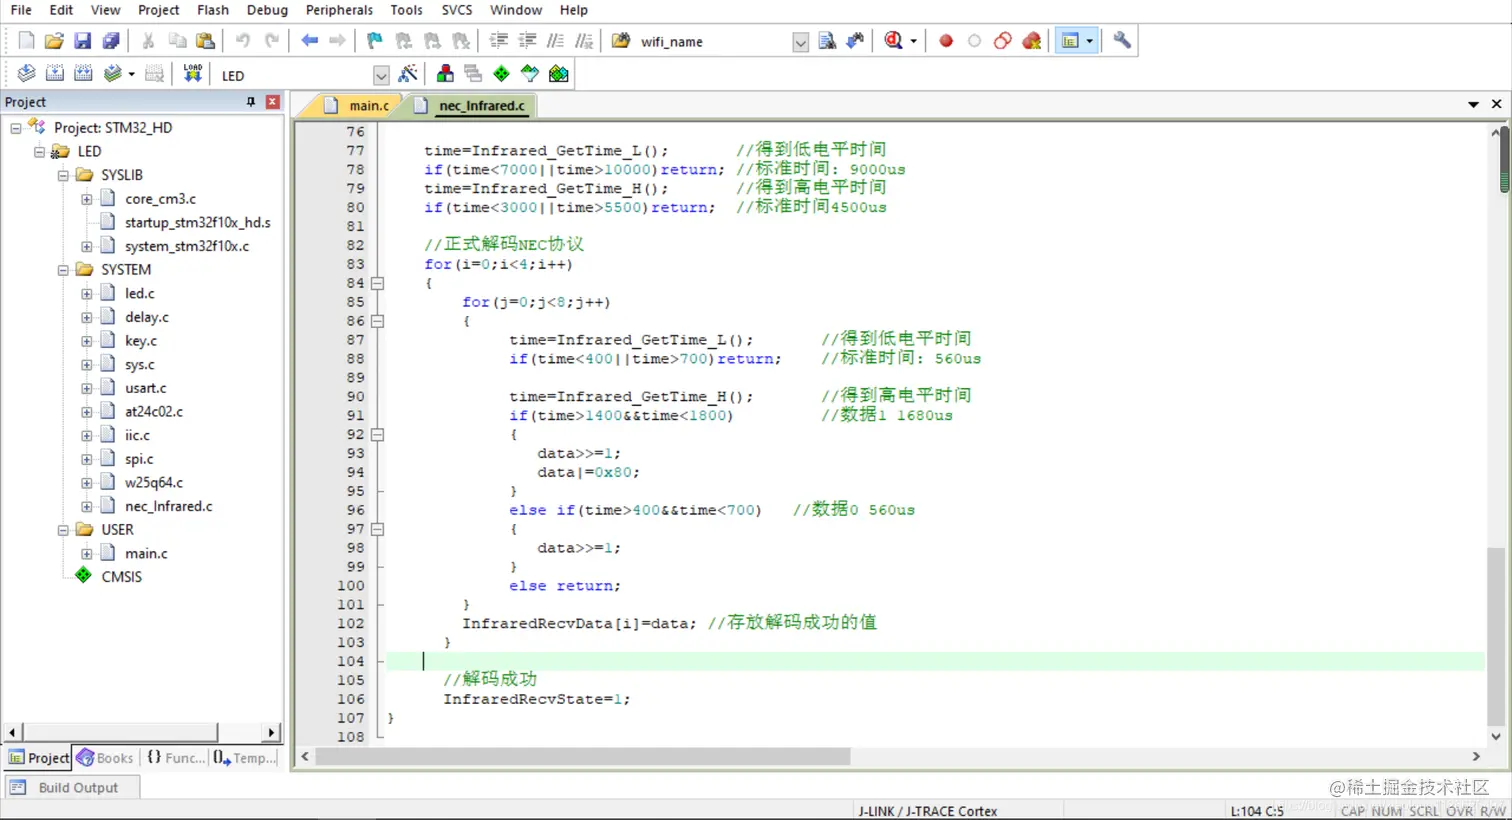
Task: Toggle disable all breakpoints icon
Action: (1003, 41)
